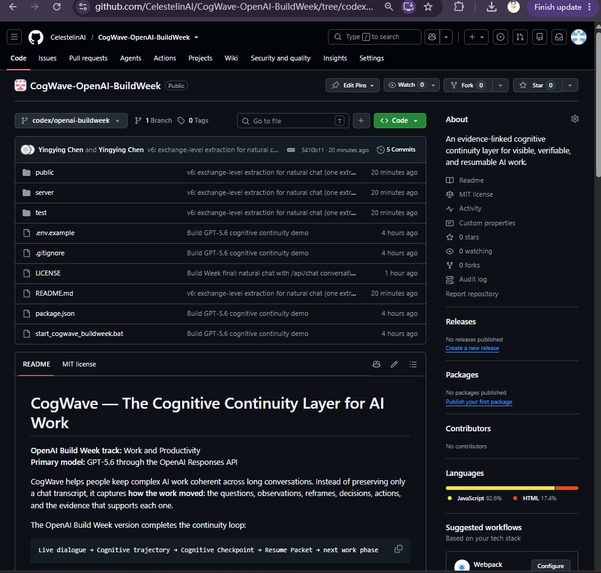Click Finish update browser button
The image size is (601, 573).
[x=558, y=7]
